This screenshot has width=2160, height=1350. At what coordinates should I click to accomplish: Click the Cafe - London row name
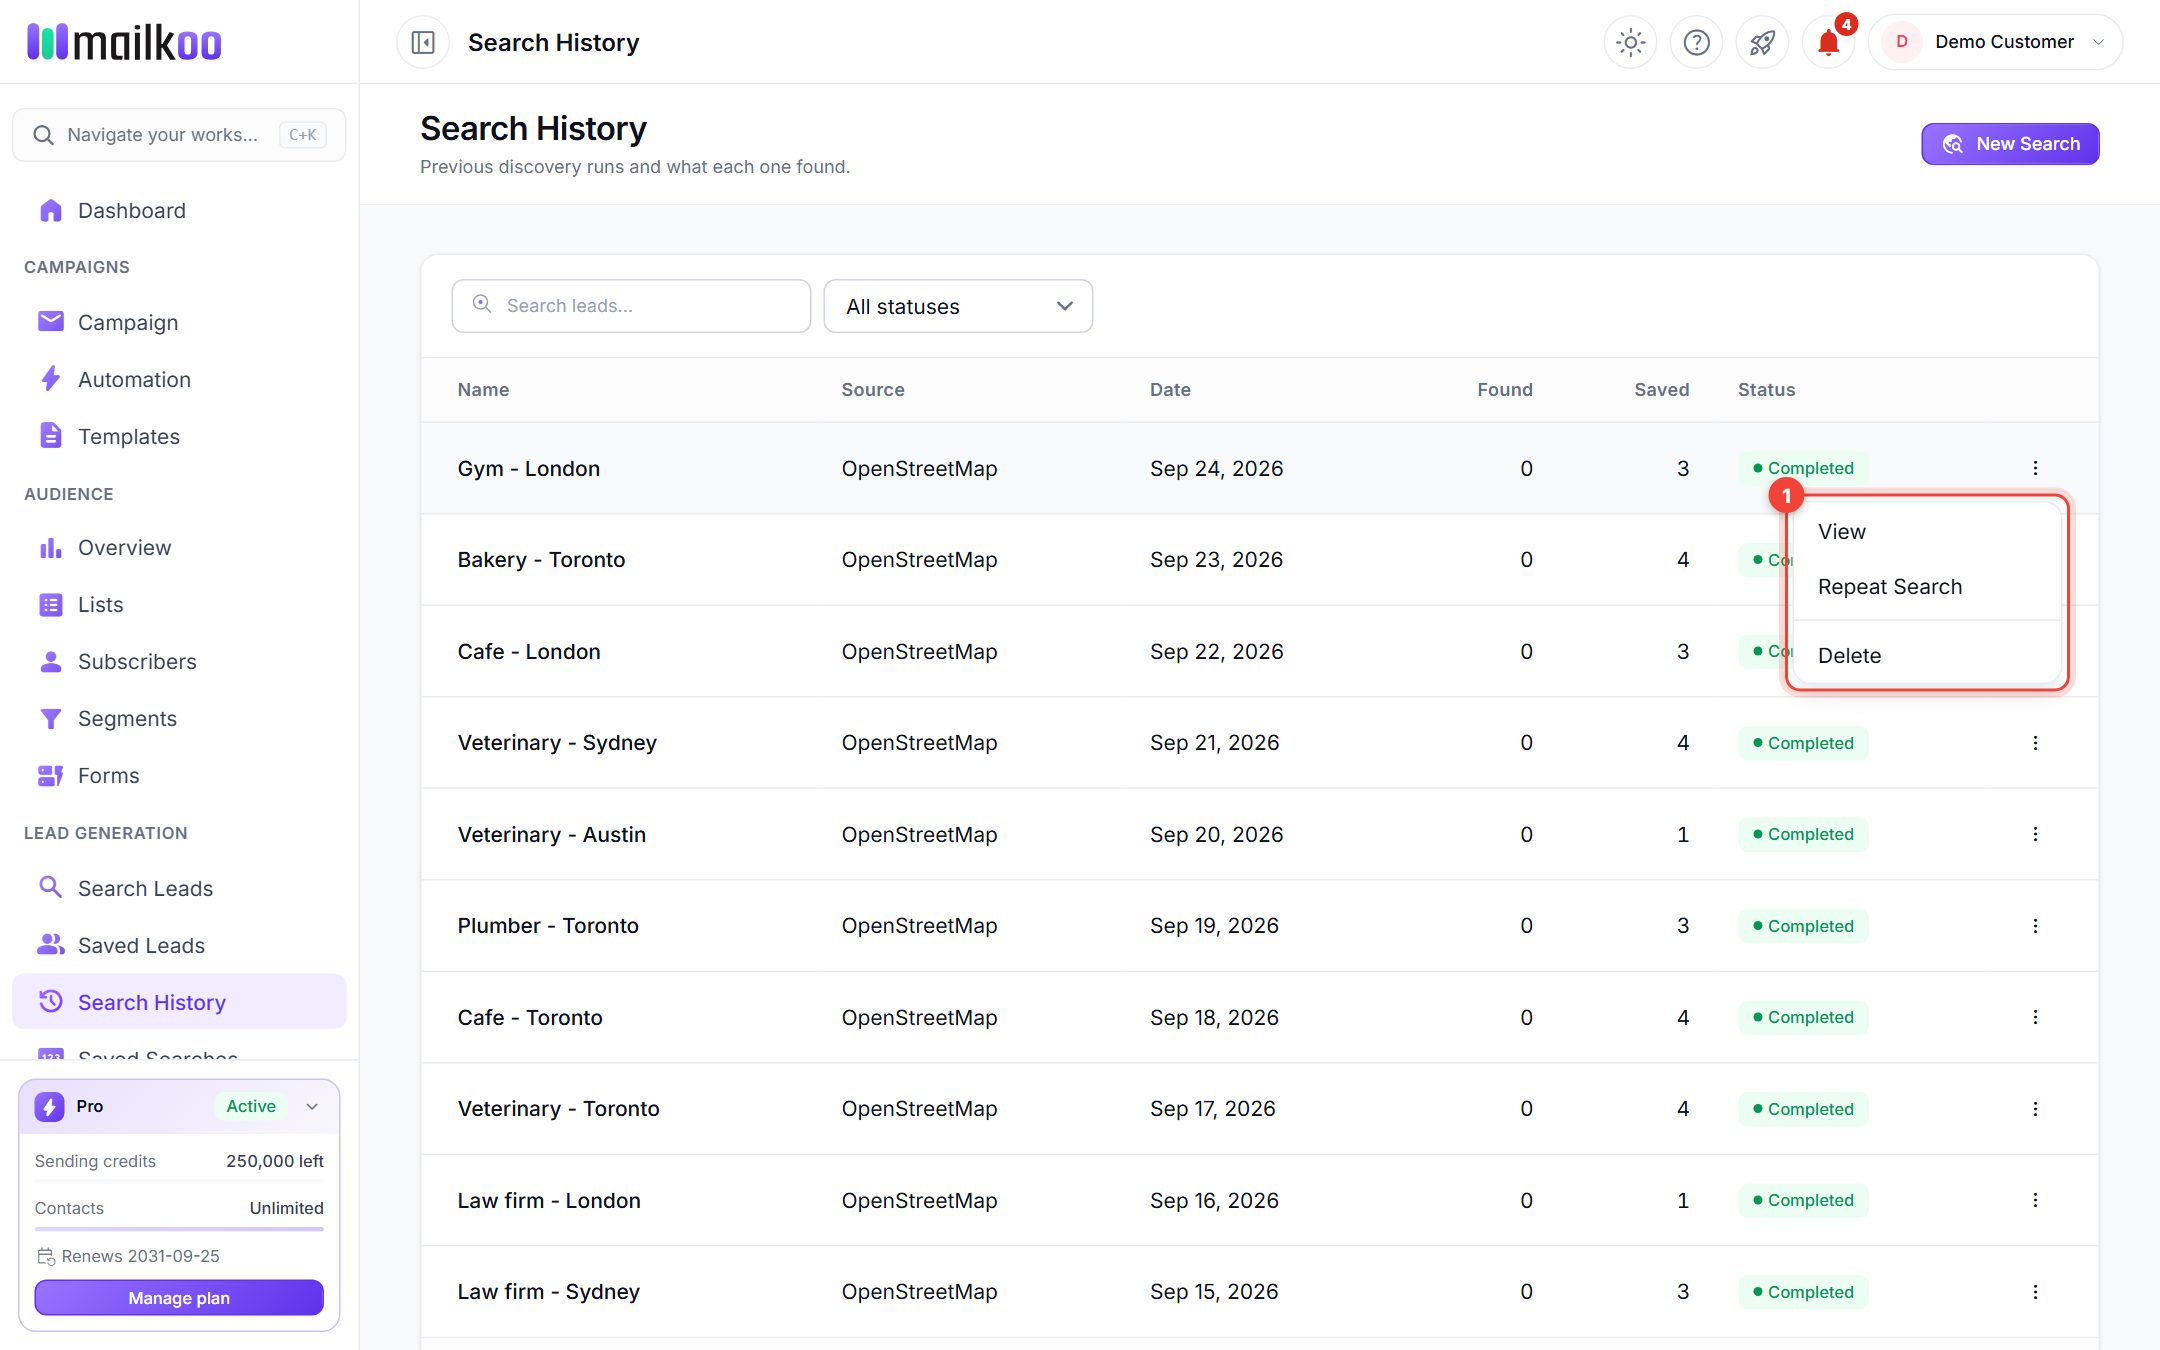pyautogui.click(x=529, y=652)
